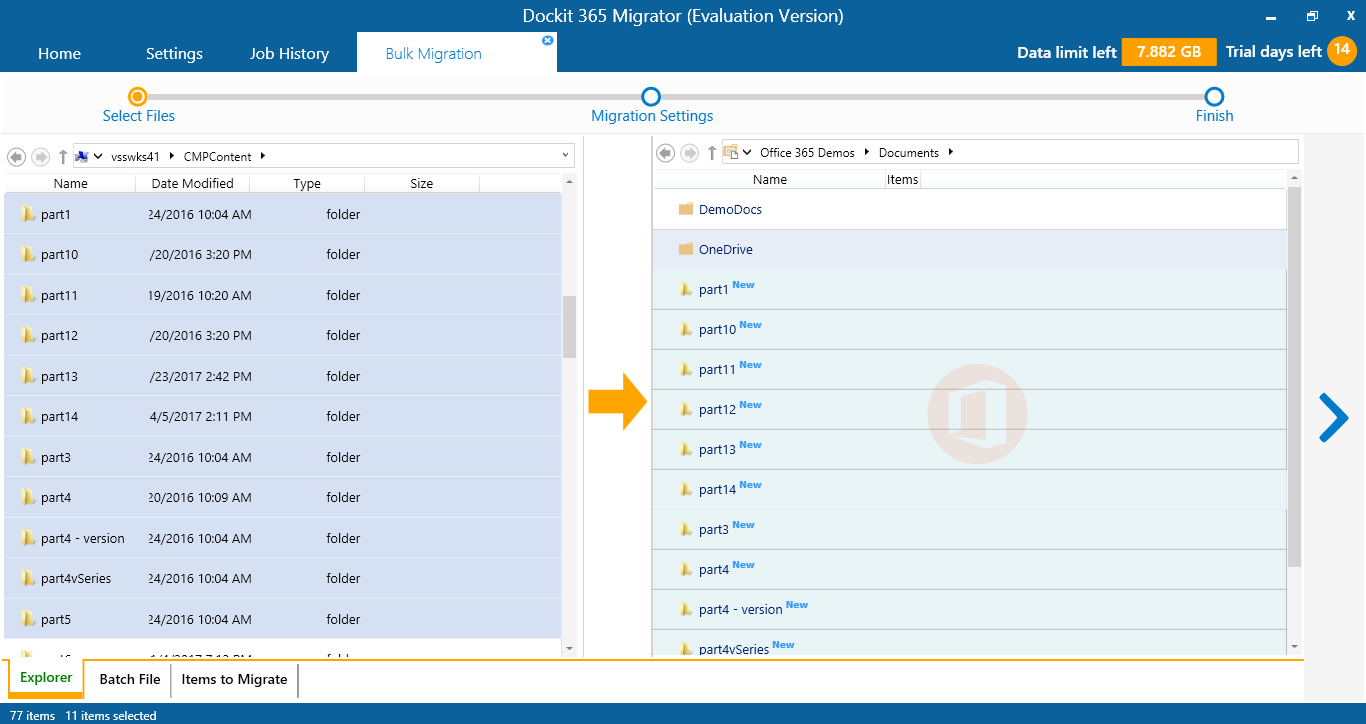Open the Home tab
This screenshot has width=1366, height=724.
coord(59,53)
